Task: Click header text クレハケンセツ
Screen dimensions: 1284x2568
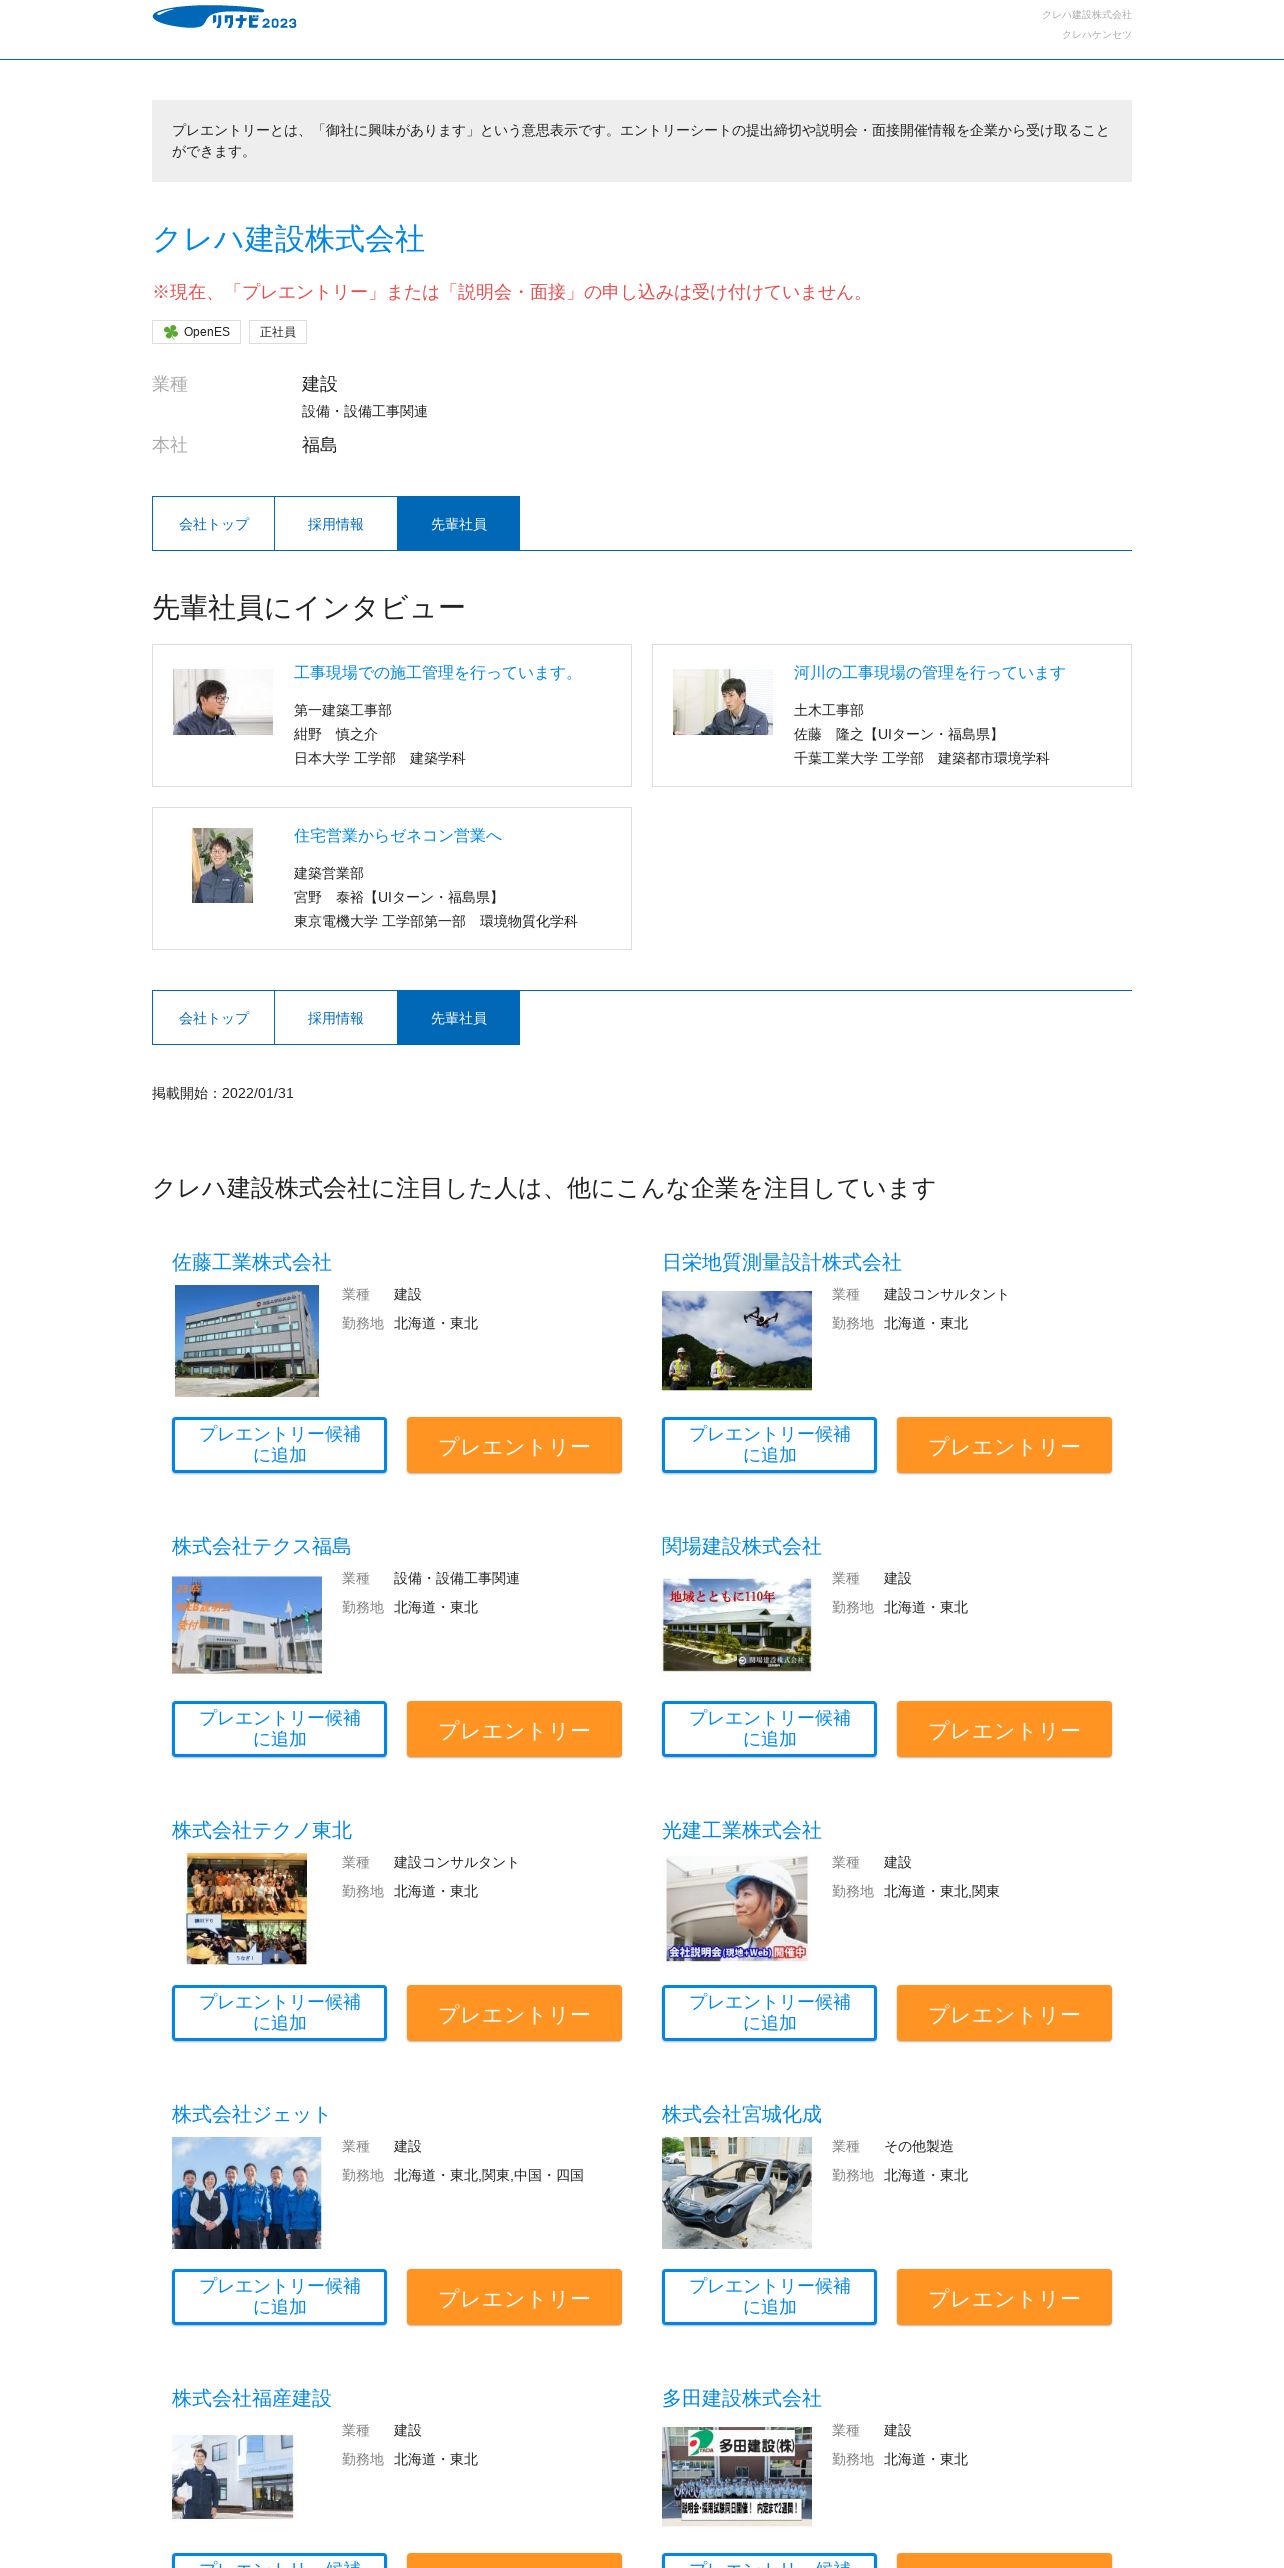Action: 1096,35
